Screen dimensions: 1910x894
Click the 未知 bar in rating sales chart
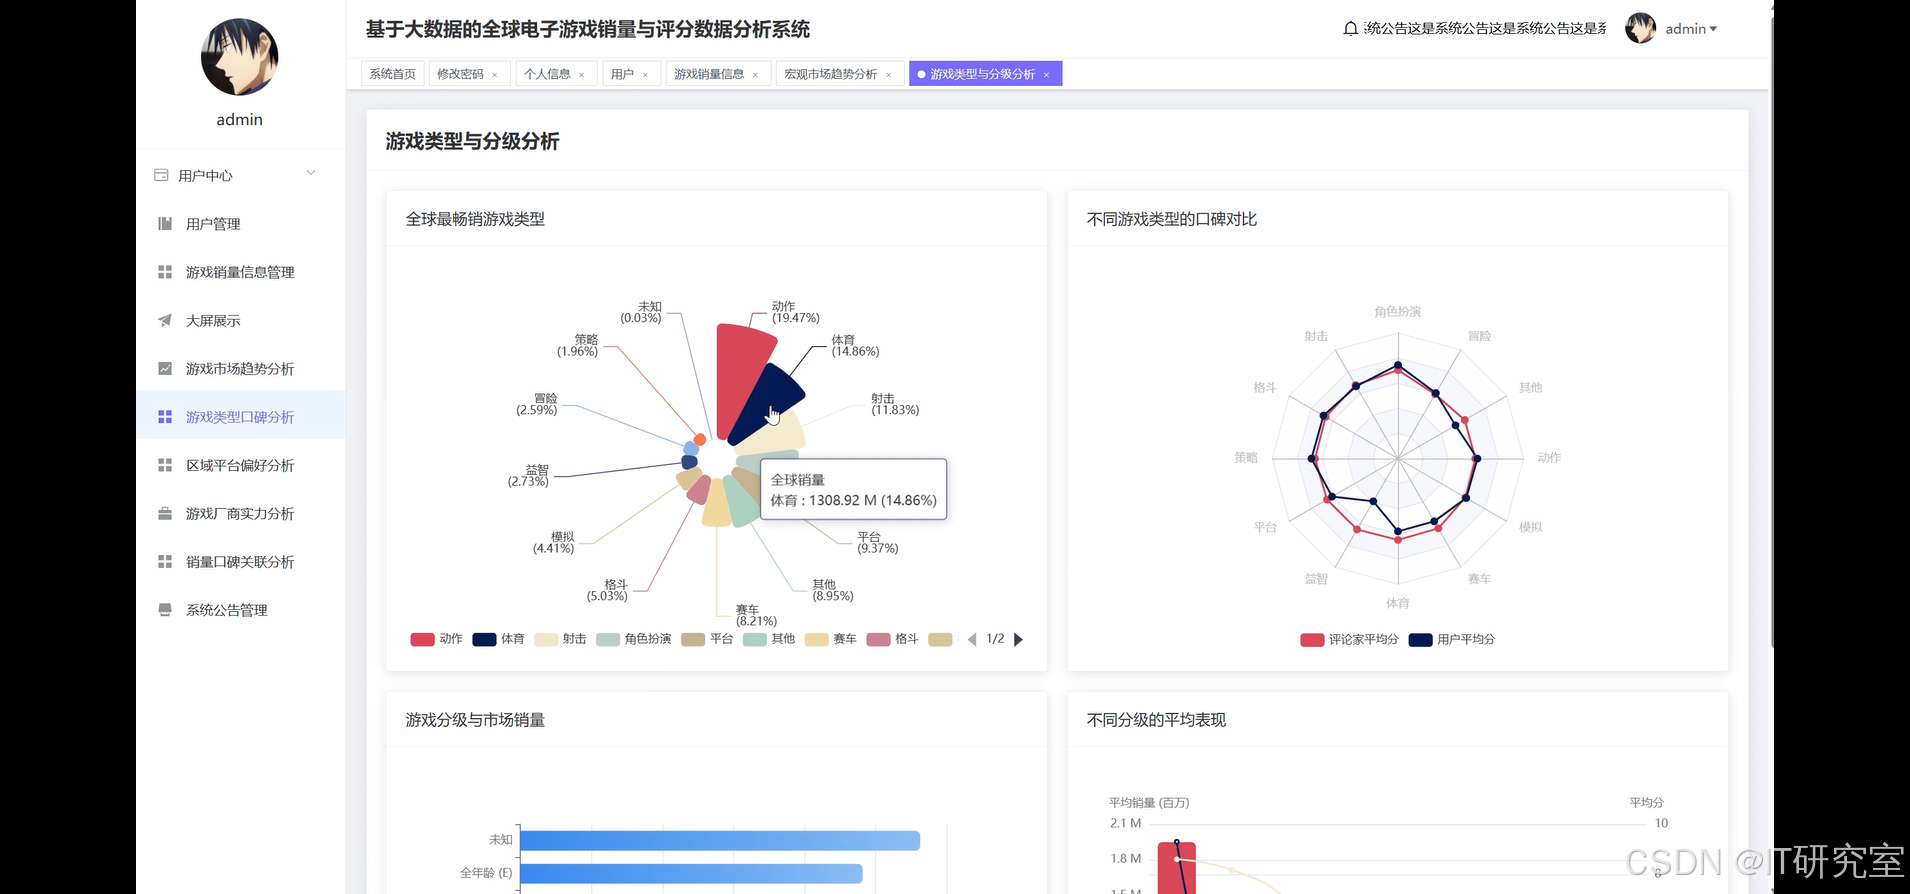720,840
